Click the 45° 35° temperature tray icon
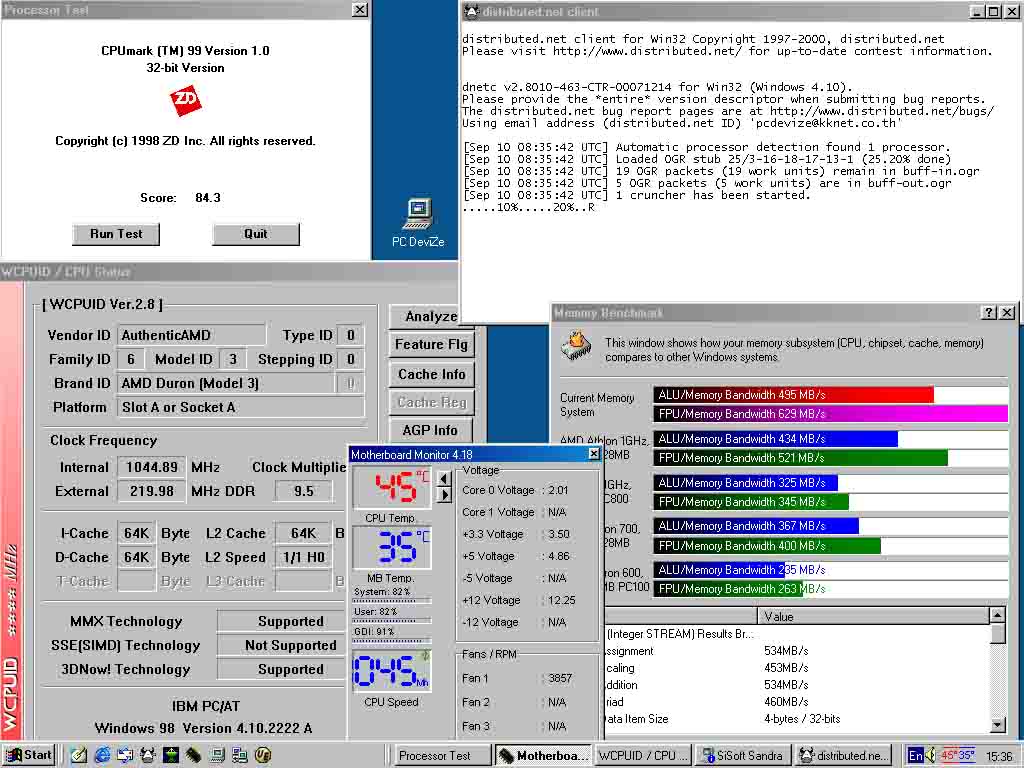Viewport: 1024px width, 768px height. point(957,756)
